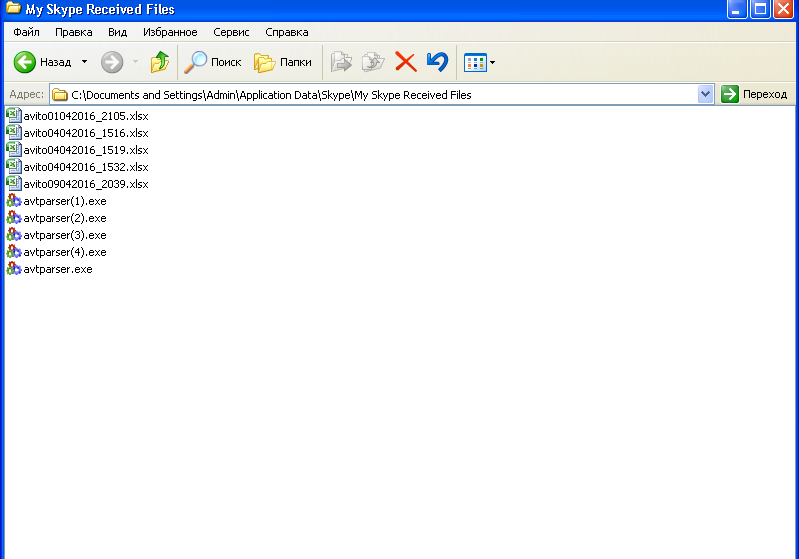Select the Excel icon of avito04042016_1516.xlsx
Image resolution: width=799 pixels, height=559 pixels.
[14, 132]
